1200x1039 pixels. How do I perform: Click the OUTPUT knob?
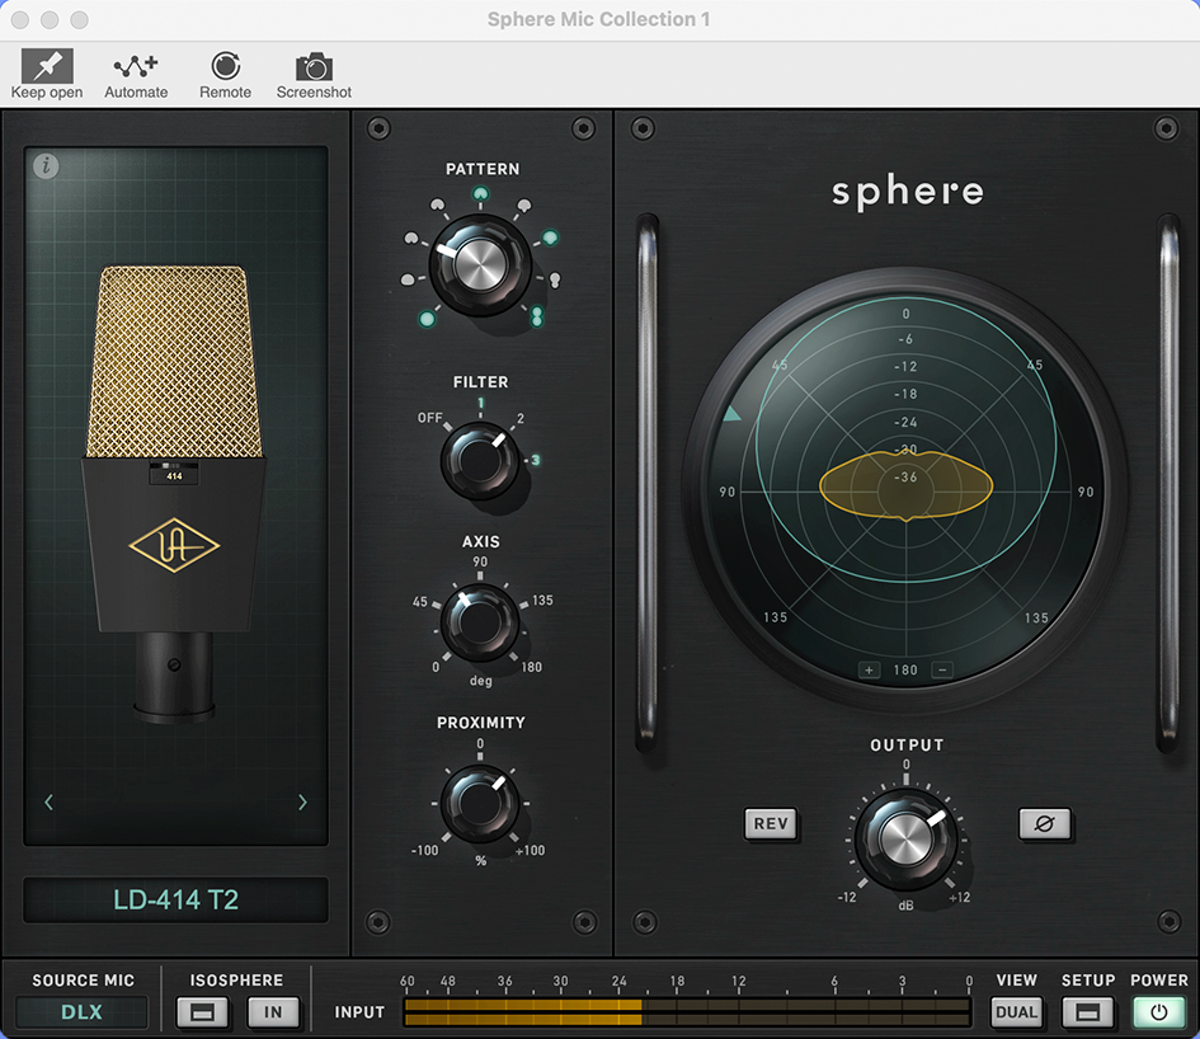906,838
